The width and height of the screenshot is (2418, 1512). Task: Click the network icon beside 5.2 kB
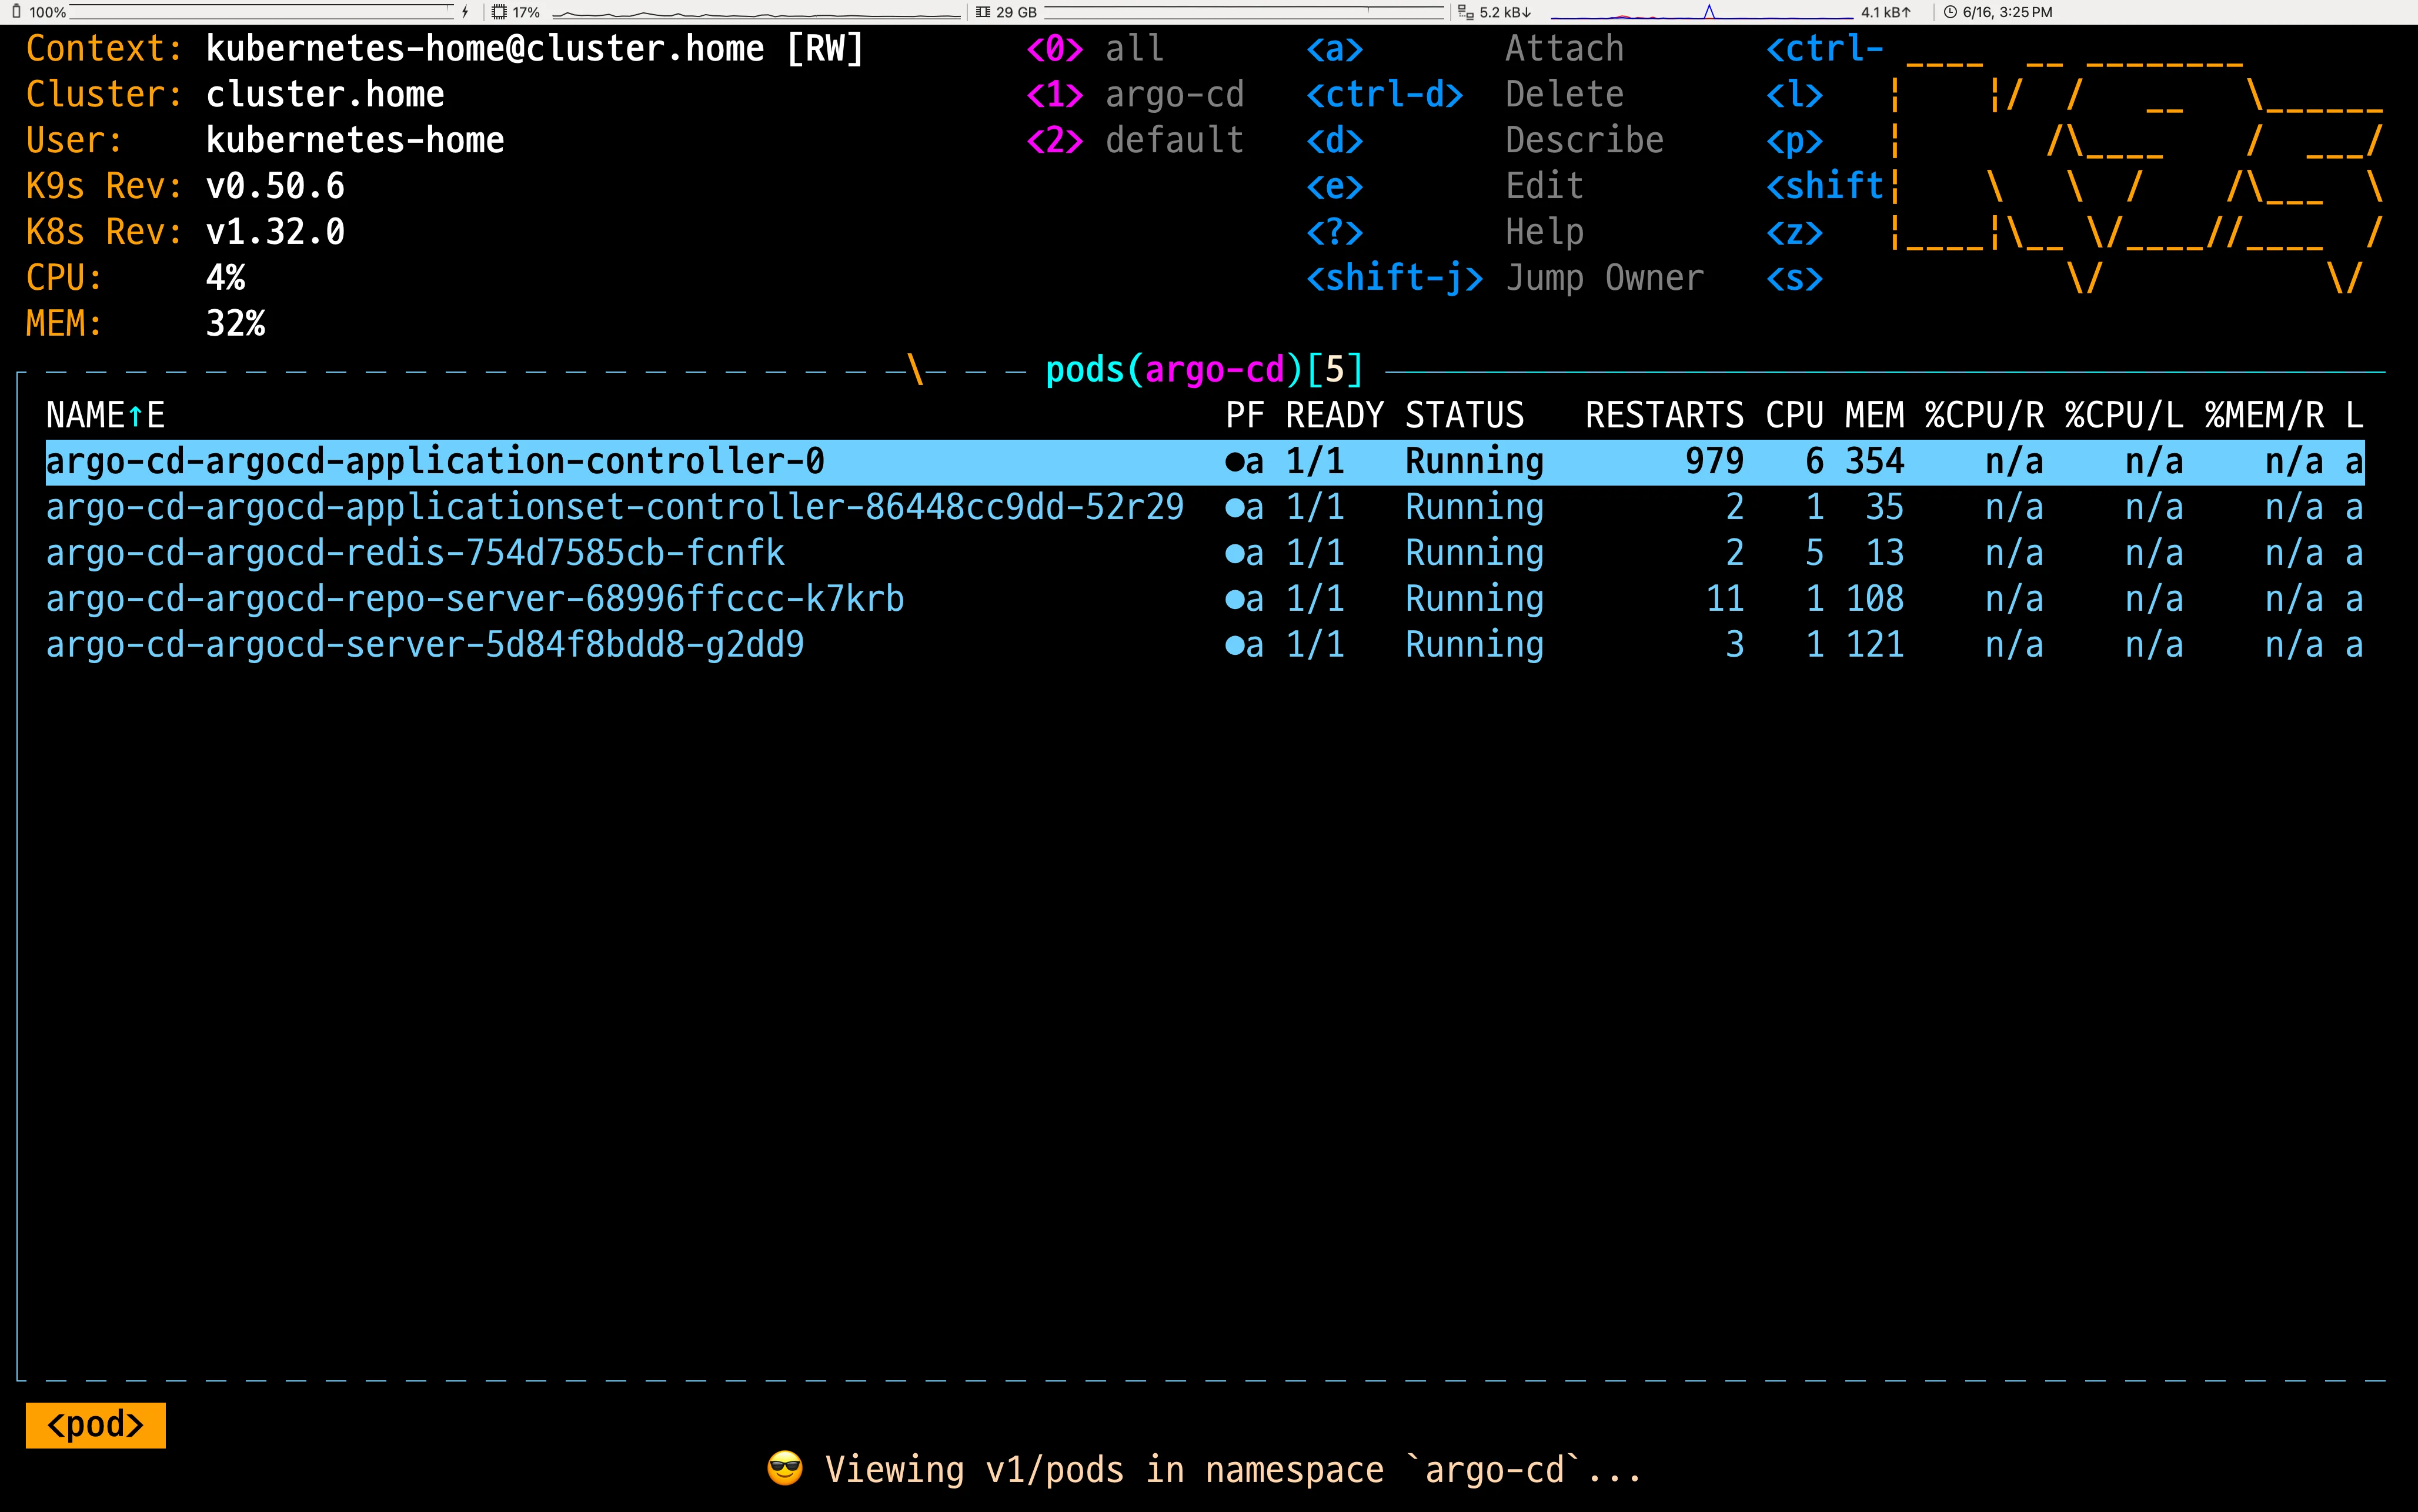1465,12
